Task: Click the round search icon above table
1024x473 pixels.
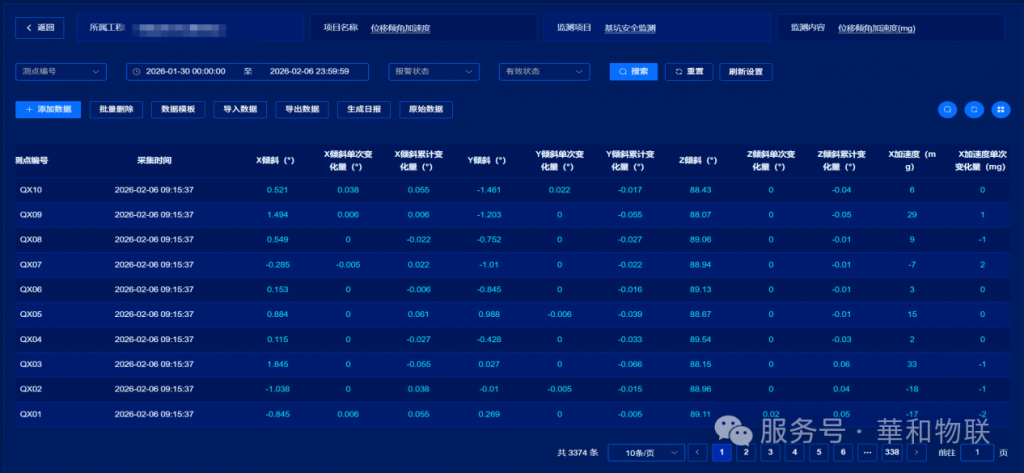Action: 948,110
